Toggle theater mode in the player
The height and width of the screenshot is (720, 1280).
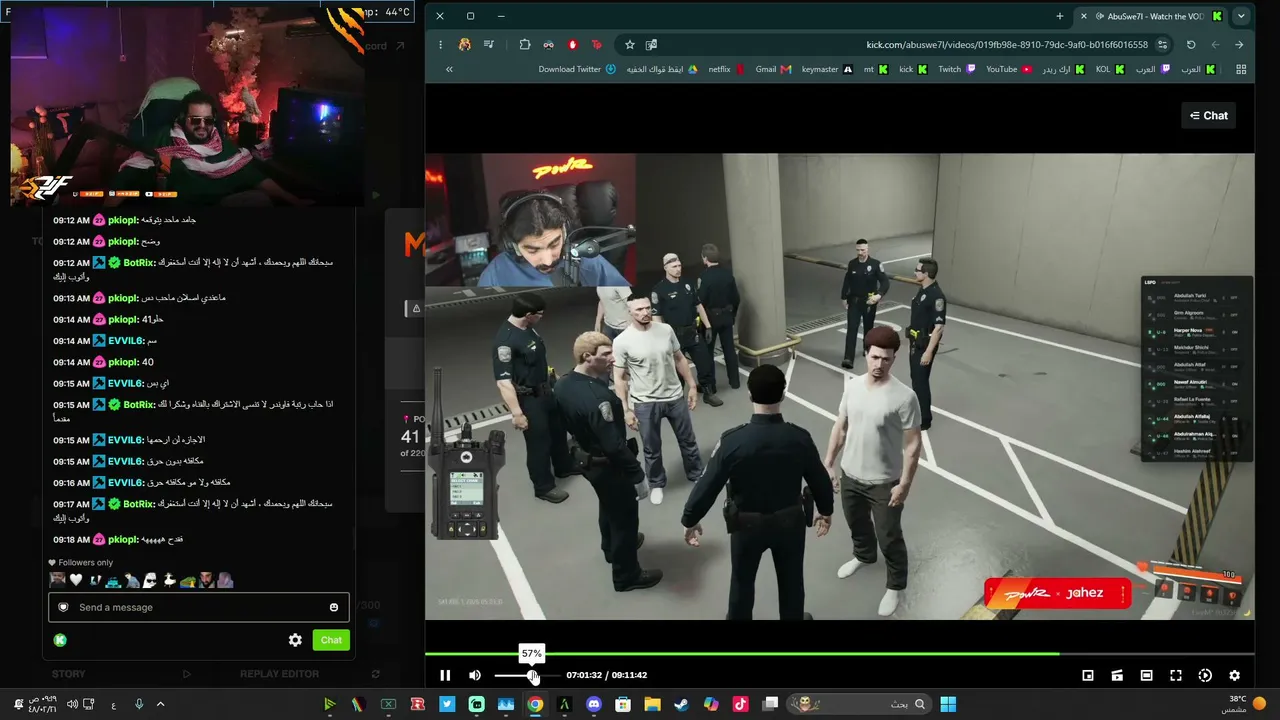tap(1147, 676)
